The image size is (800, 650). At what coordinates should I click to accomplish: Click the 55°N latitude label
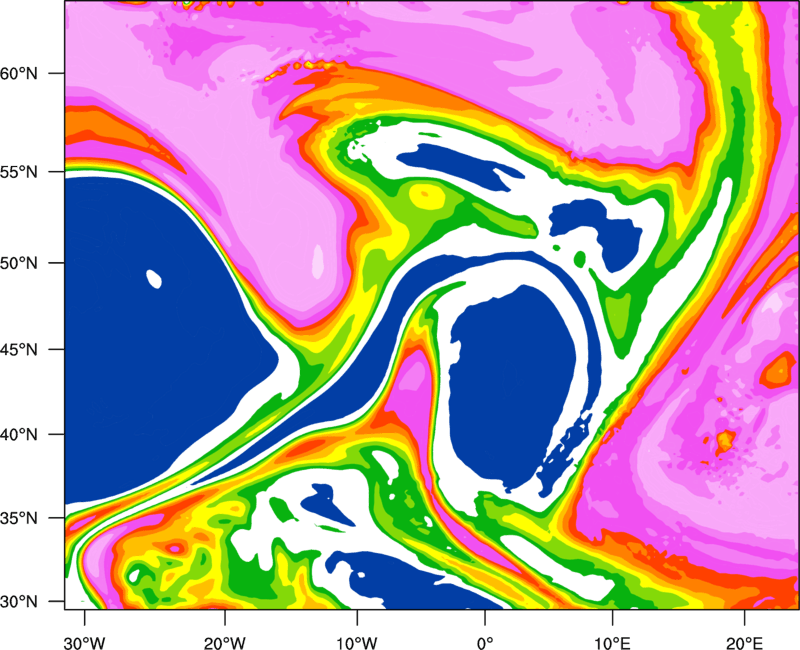[19, 172]
